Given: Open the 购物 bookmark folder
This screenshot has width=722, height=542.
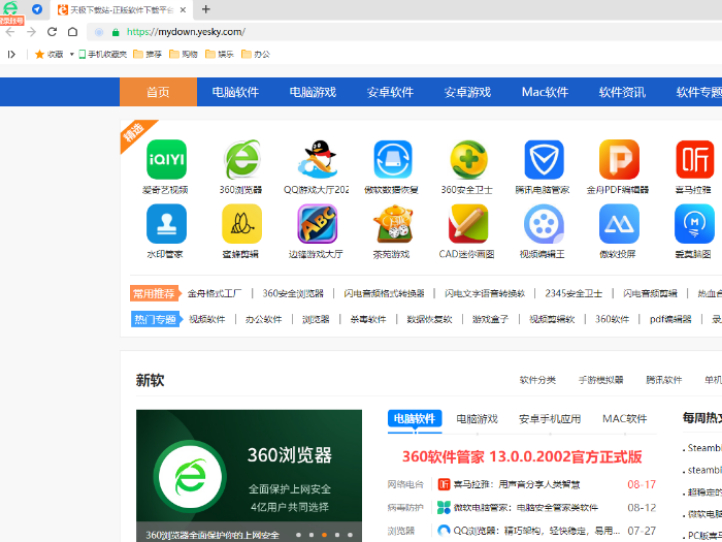Looking at the screenshot, I should pyautogui.click(x=183, y=54).
